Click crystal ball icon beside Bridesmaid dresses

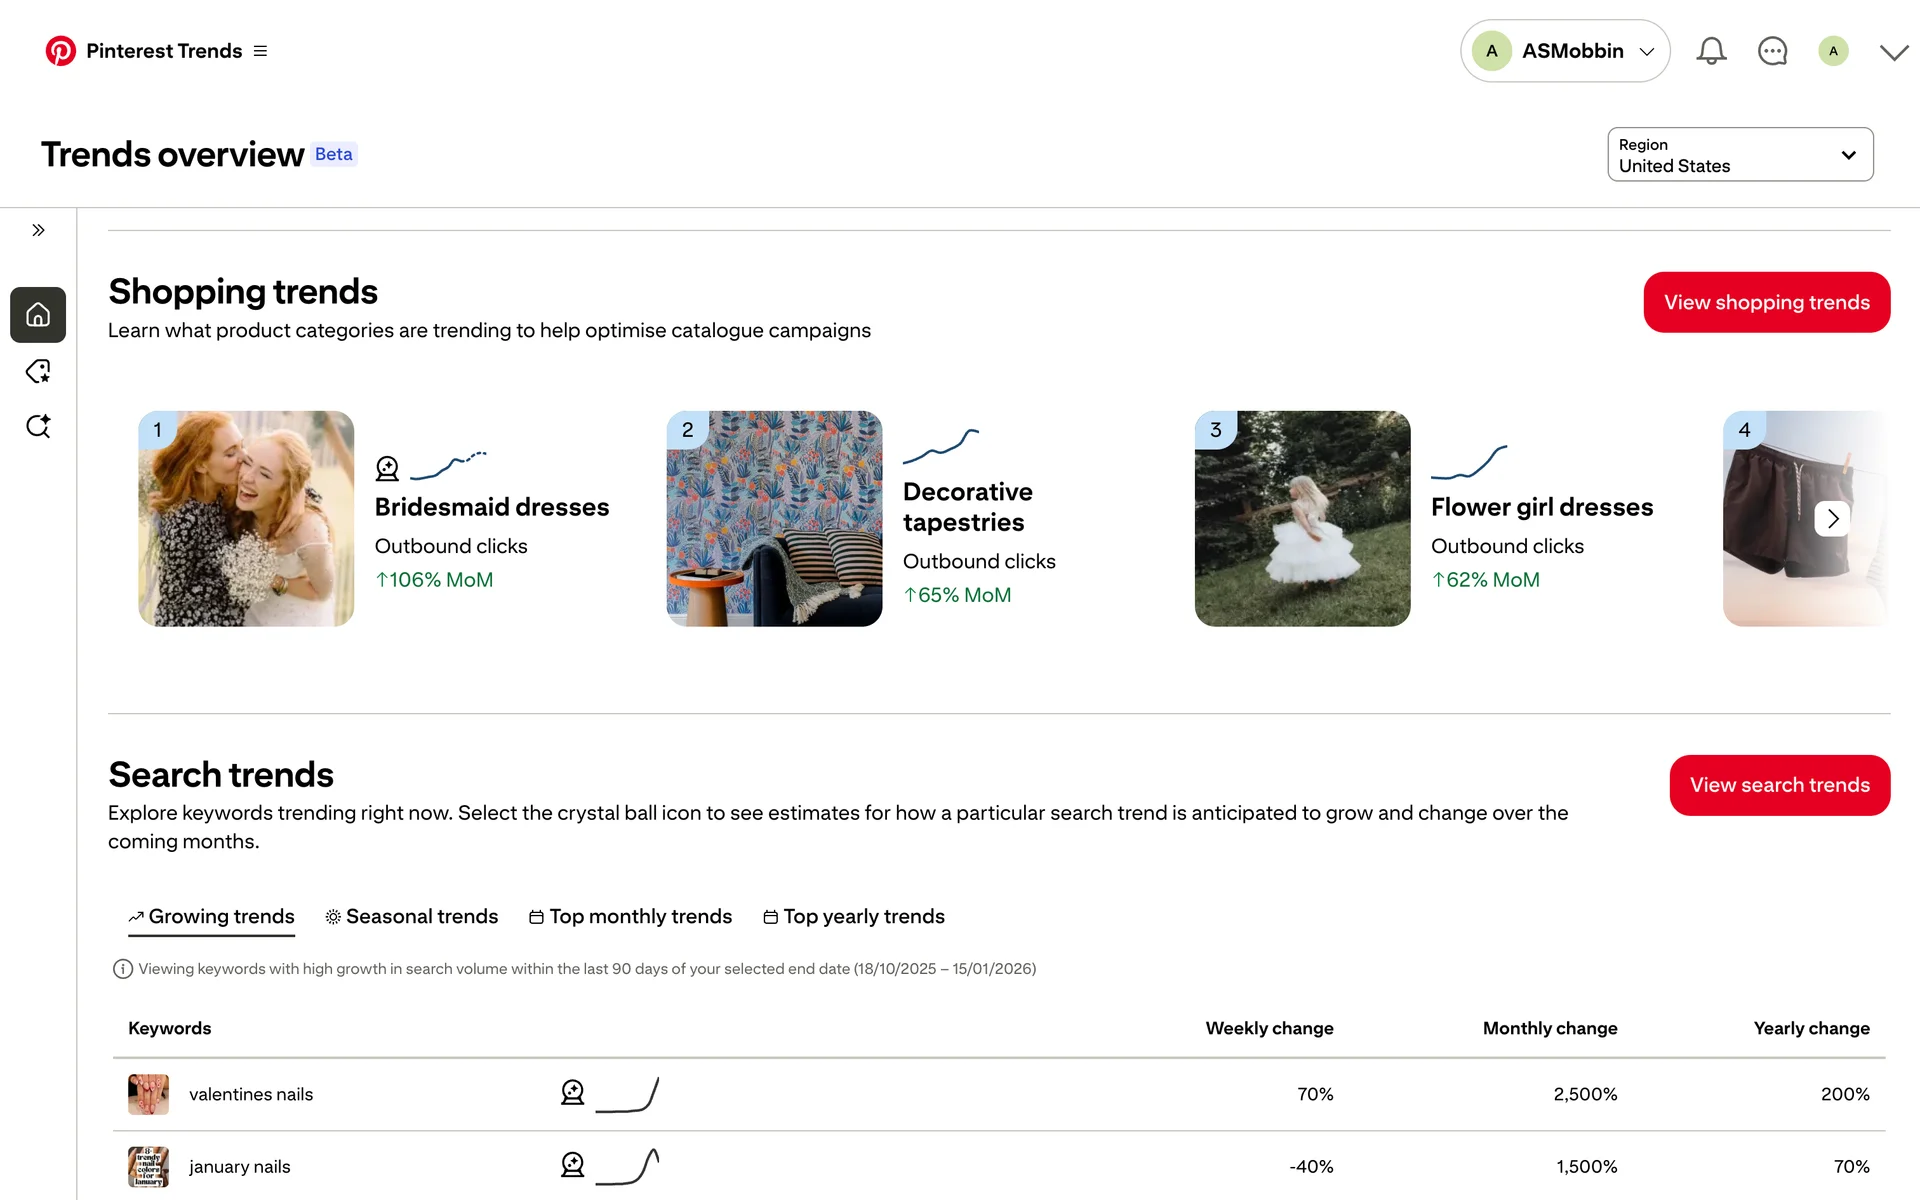(x=387, y=468)
